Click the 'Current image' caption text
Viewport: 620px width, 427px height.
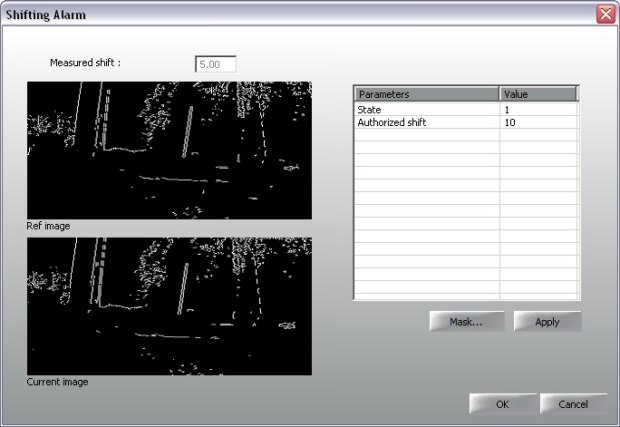(x=57, y=382)
